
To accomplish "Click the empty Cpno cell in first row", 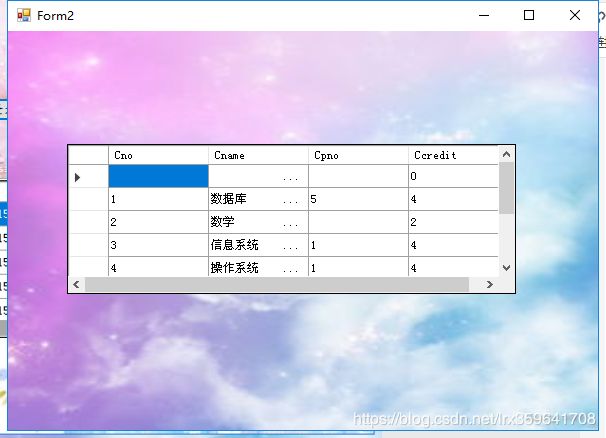I will [358, 176].
